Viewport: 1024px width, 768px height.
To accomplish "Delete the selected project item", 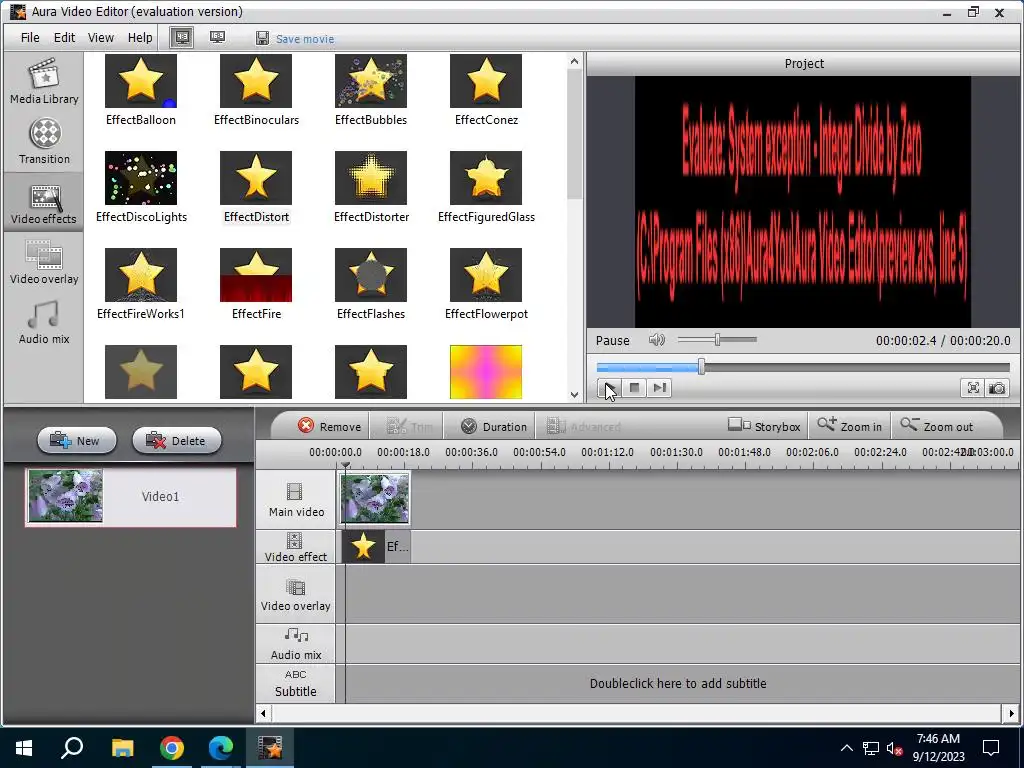I will point(176,441).
